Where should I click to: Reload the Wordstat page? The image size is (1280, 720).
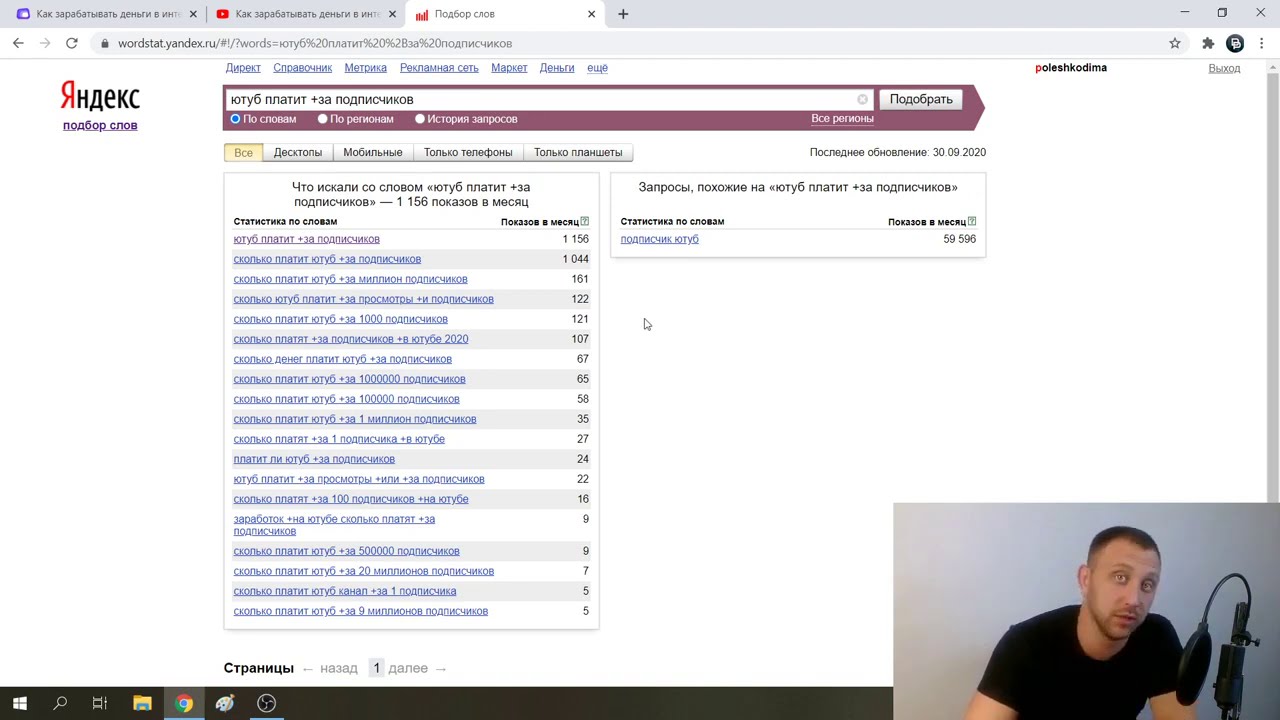click(x=72, y=43)
